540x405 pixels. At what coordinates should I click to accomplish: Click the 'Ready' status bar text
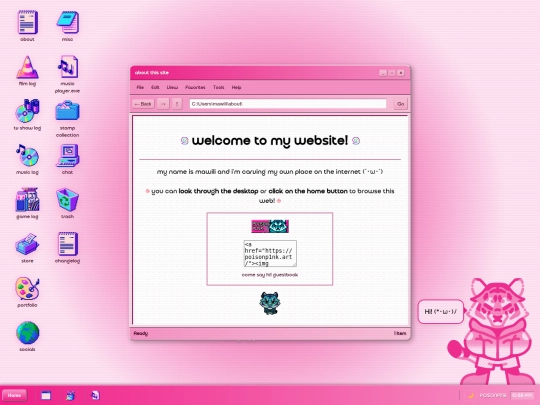click(141, 333)
